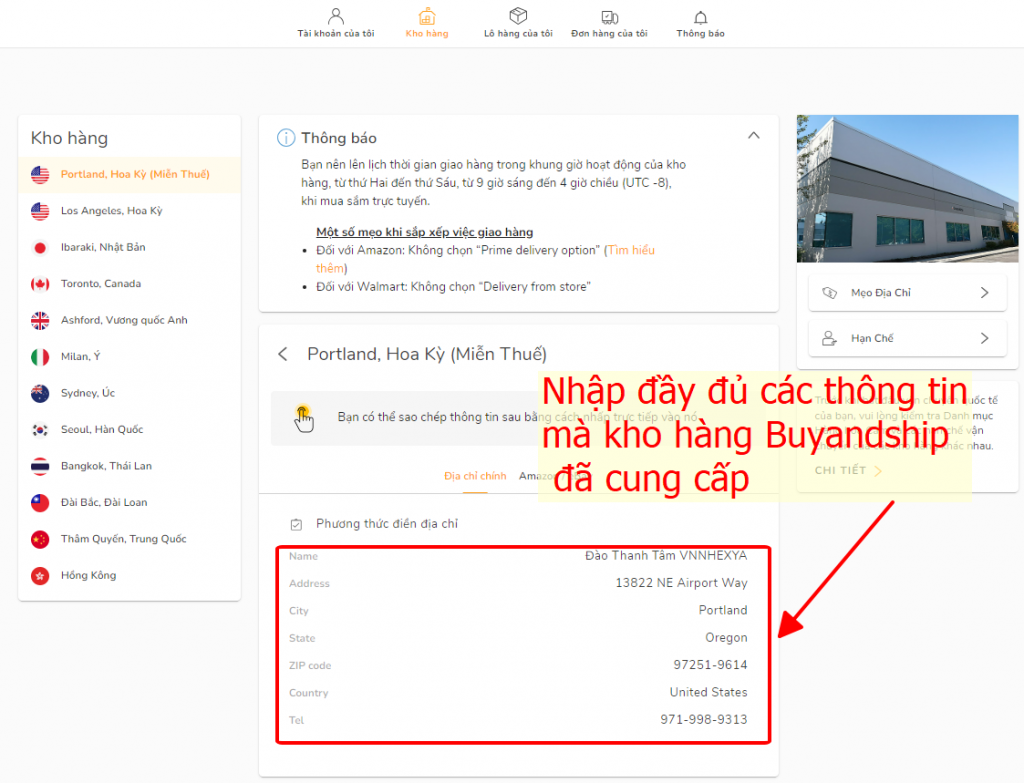Image resolution: width=1024 pixels, height=783 pixels.
Task: Select Kho hàng warehouse icon in top nav
Action: [x=427, y=16]
